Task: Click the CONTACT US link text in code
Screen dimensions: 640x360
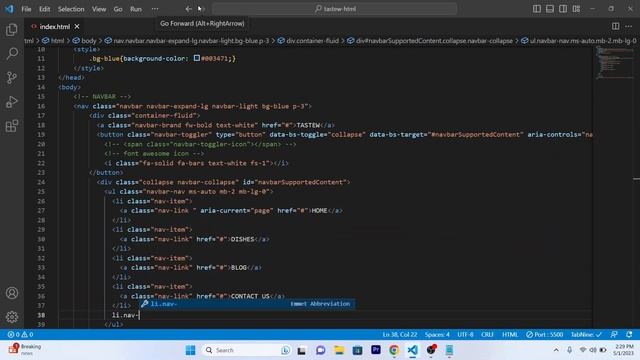Action: (x=250, y=296)
